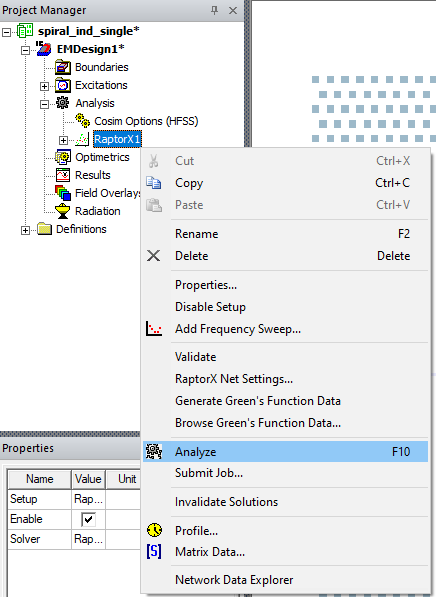
Task: Choose Add Frequency Sweep... menu entry
Action: [x=286, y=329]
